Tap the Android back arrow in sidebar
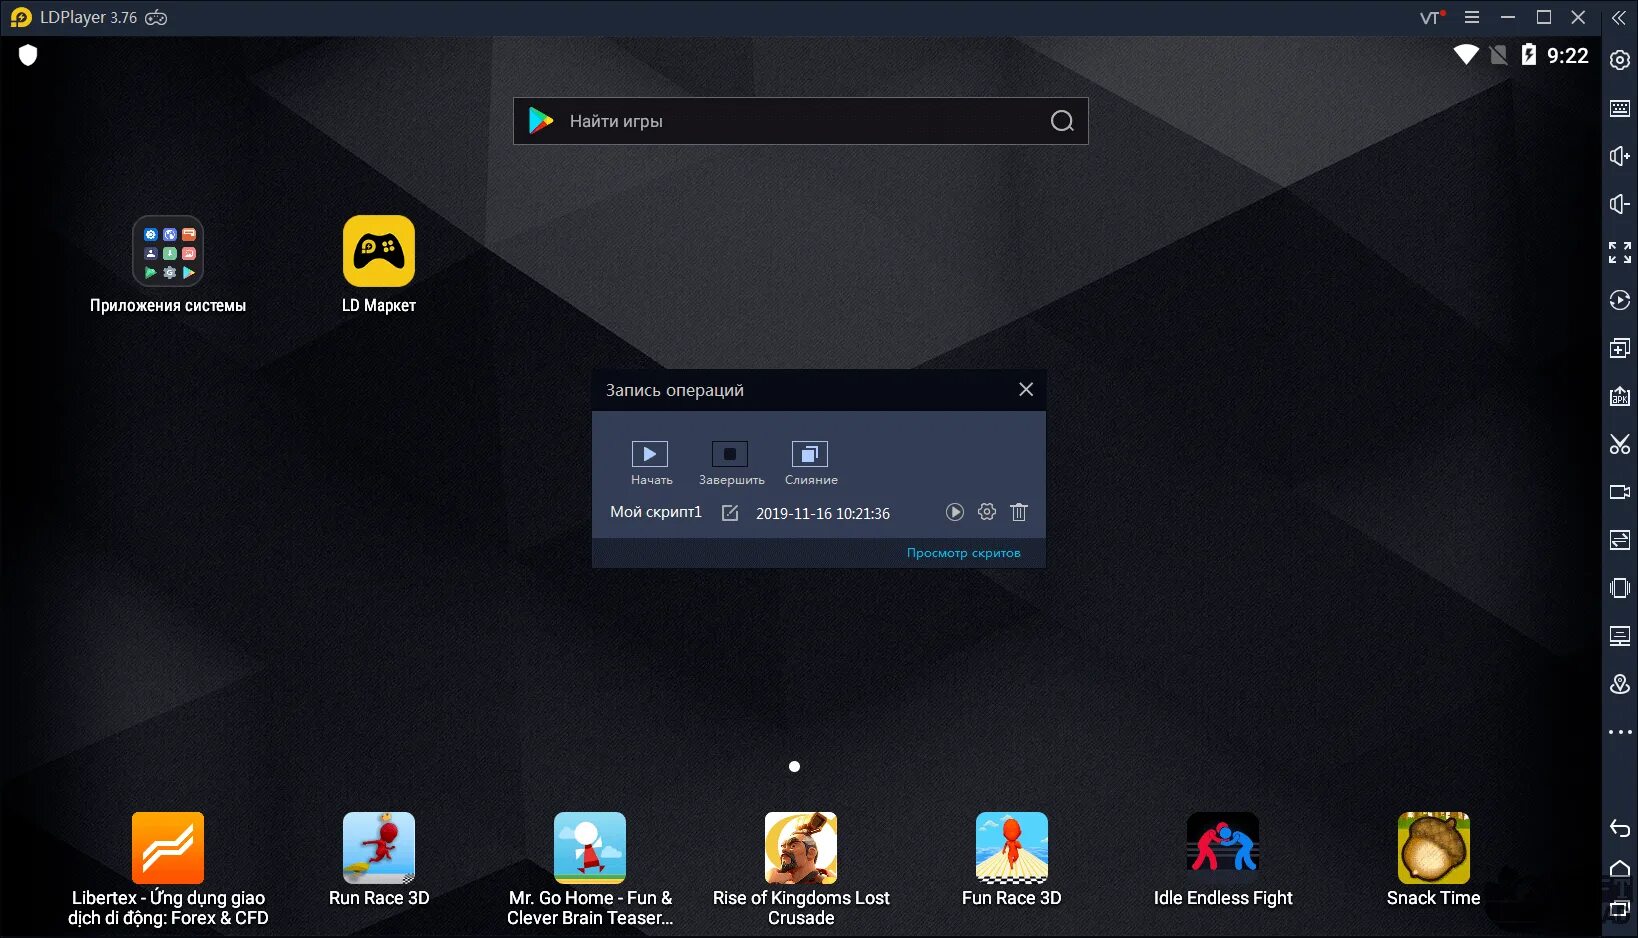Image resolution: width=1638 pixels, height=938 pixels. [1620, 827]
